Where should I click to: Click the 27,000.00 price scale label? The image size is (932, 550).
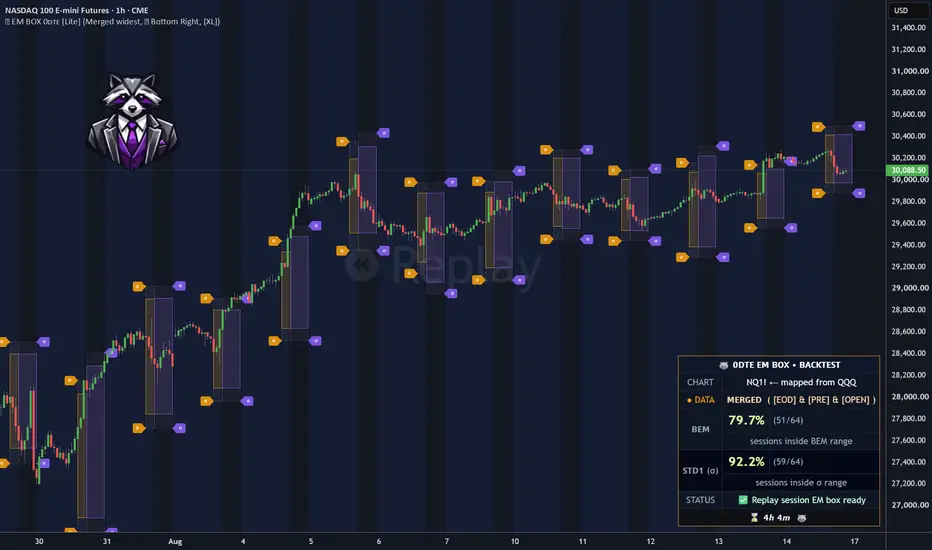pos(909,505)
